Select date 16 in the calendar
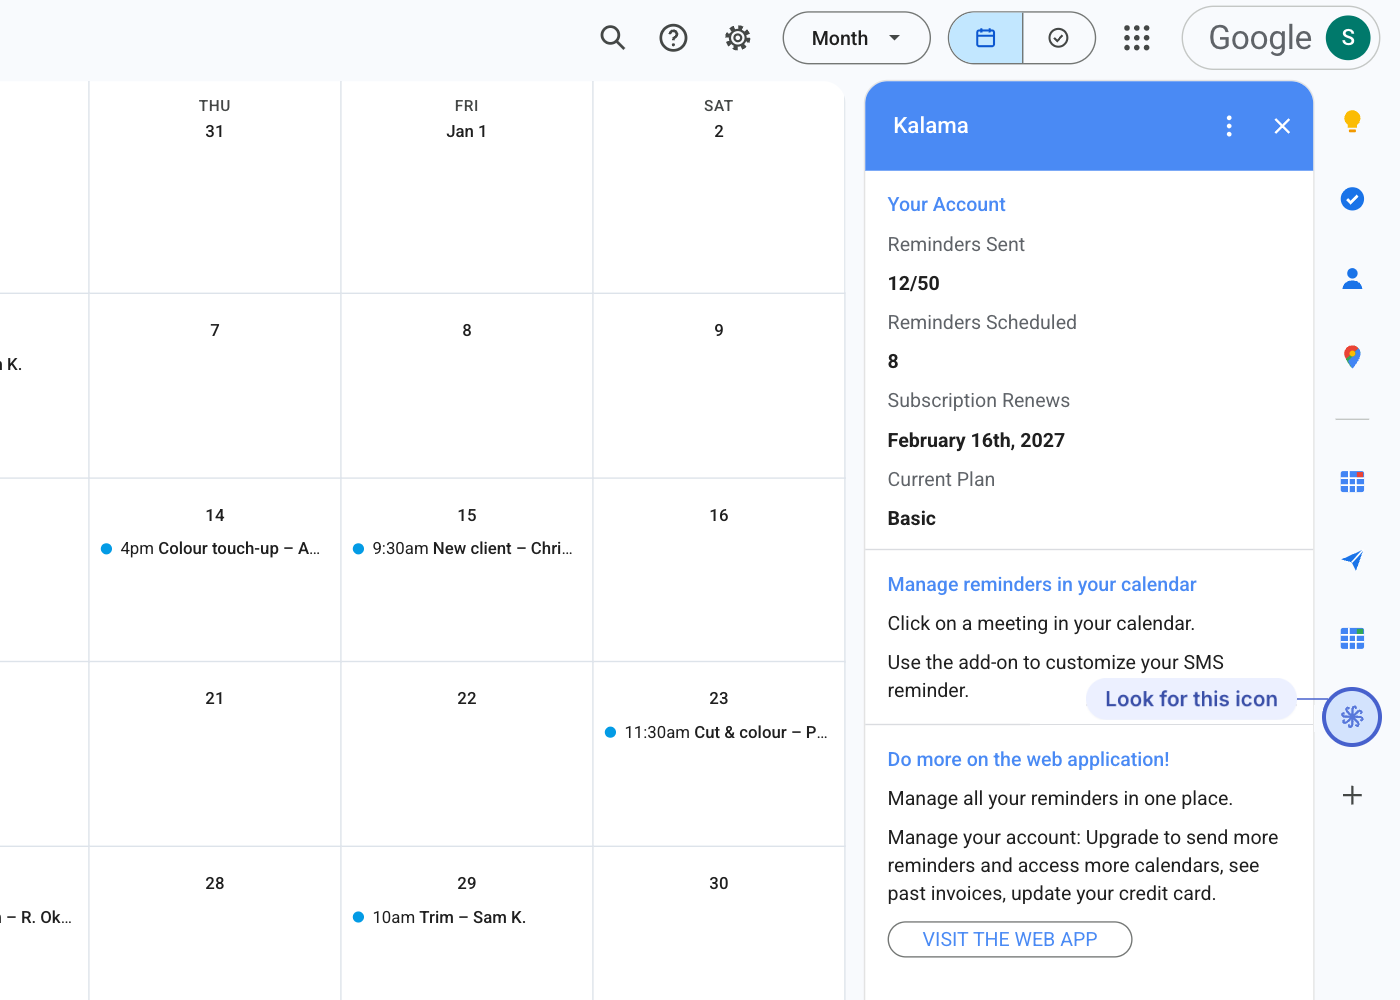Viewport: 1400px width, 1000px height. coord(719,515)
